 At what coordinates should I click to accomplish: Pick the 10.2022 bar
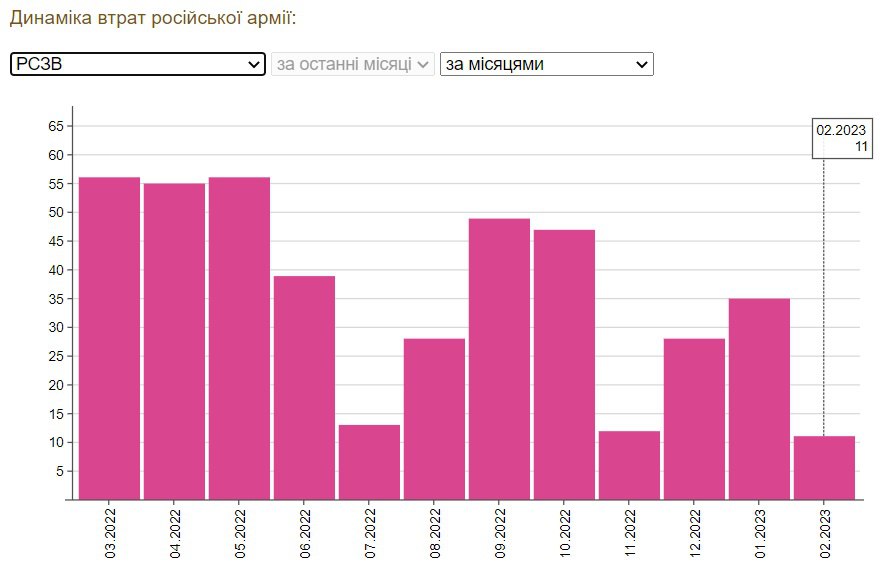point(564,365)
